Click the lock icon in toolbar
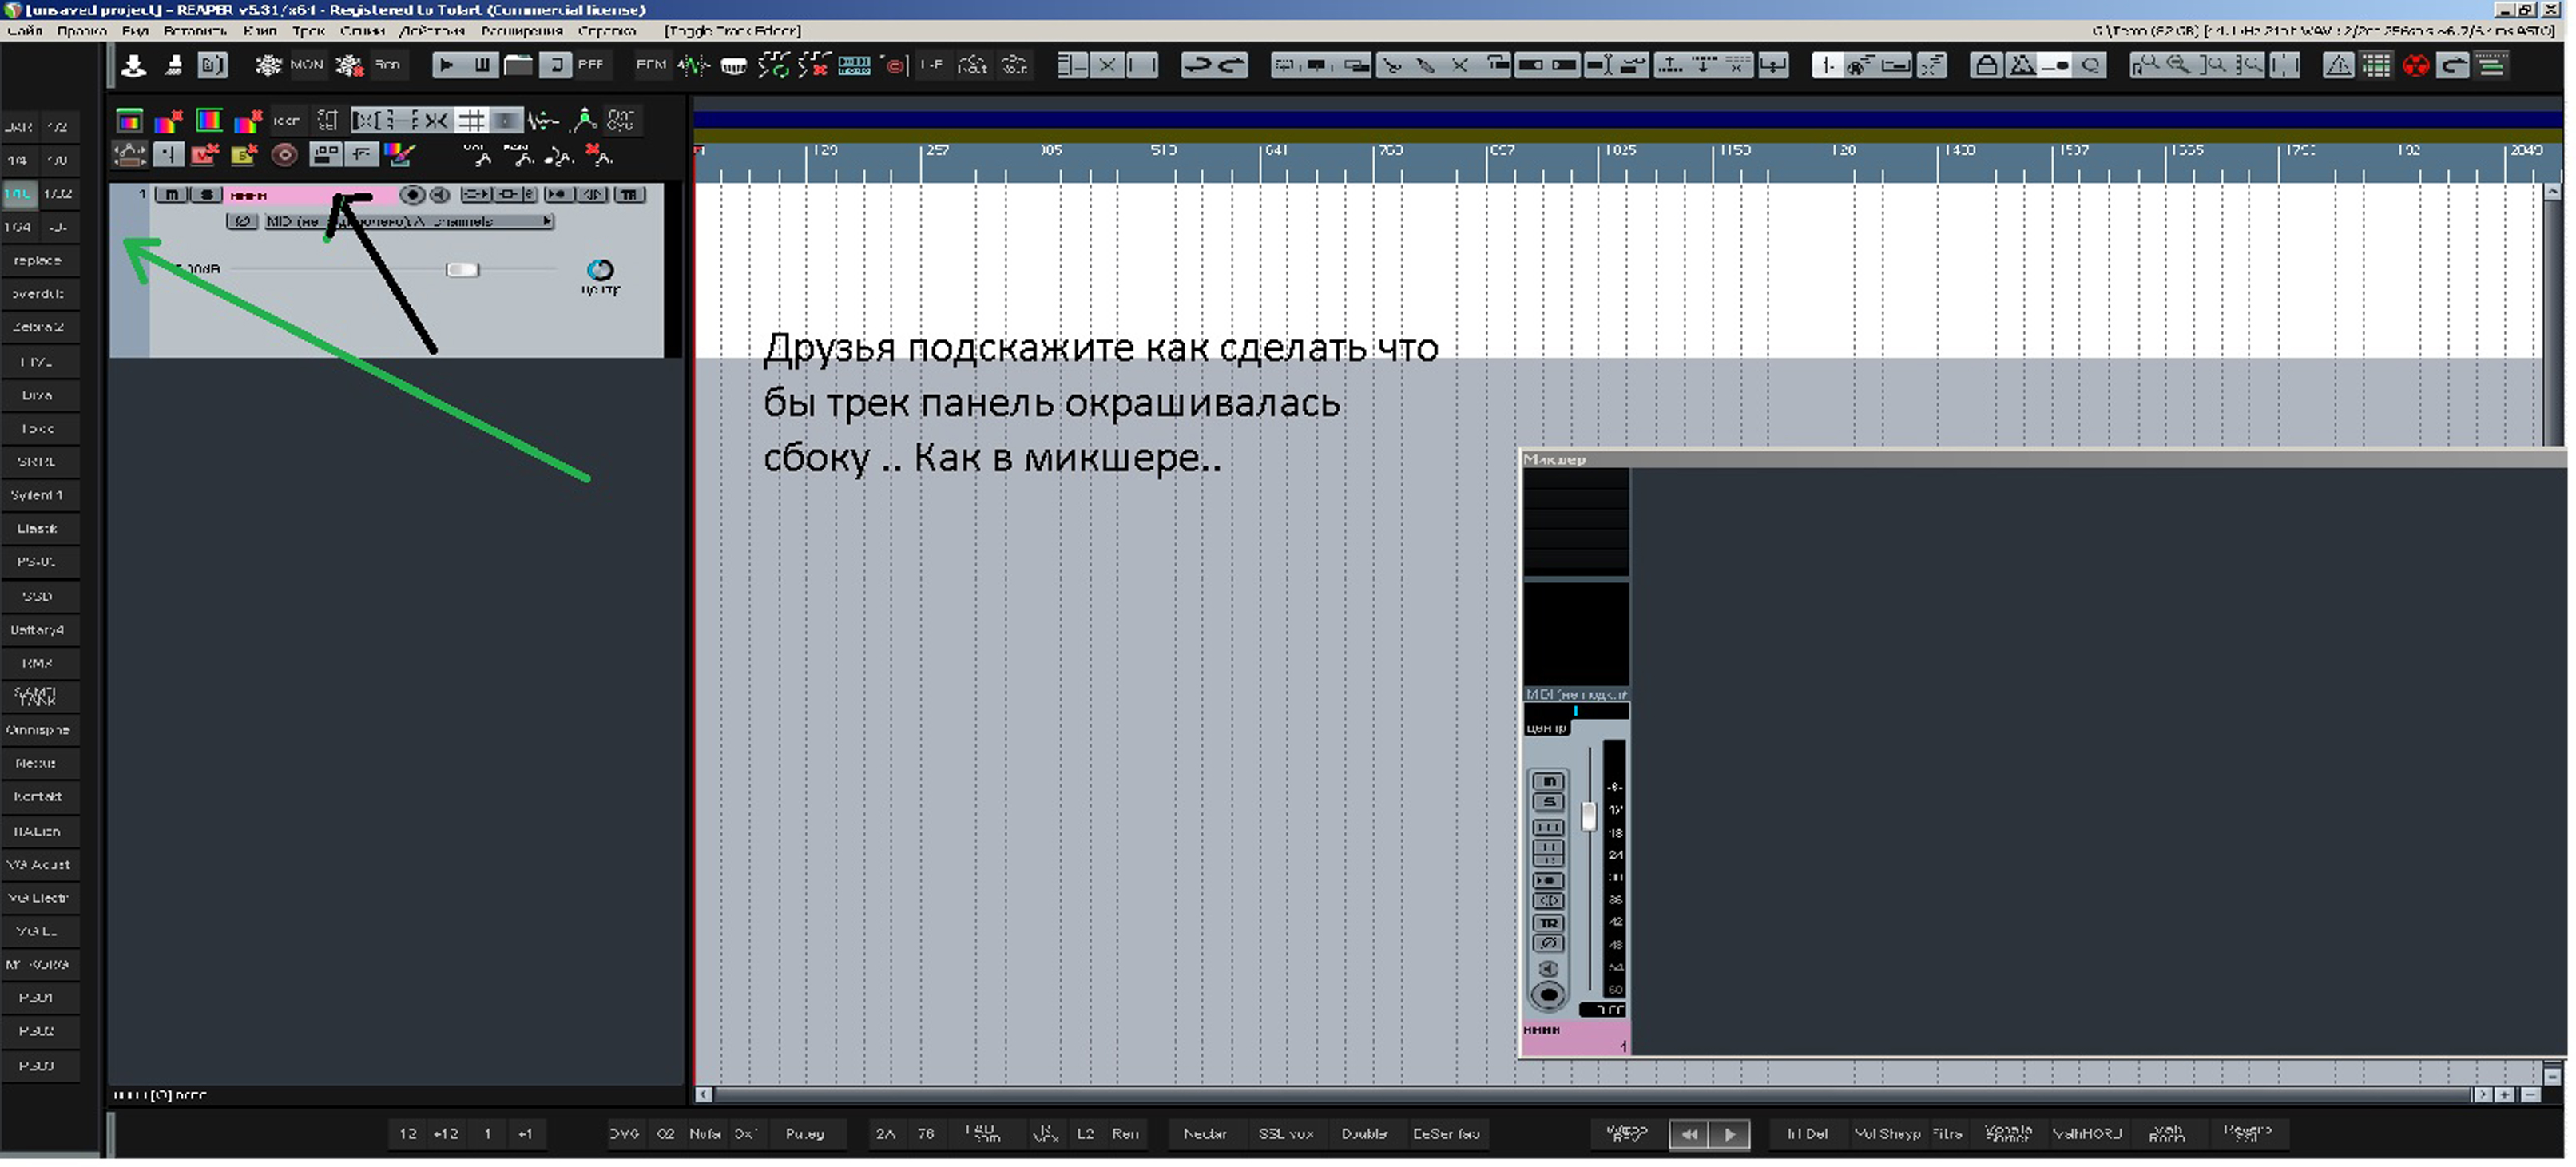 (x=1986, y=66)
